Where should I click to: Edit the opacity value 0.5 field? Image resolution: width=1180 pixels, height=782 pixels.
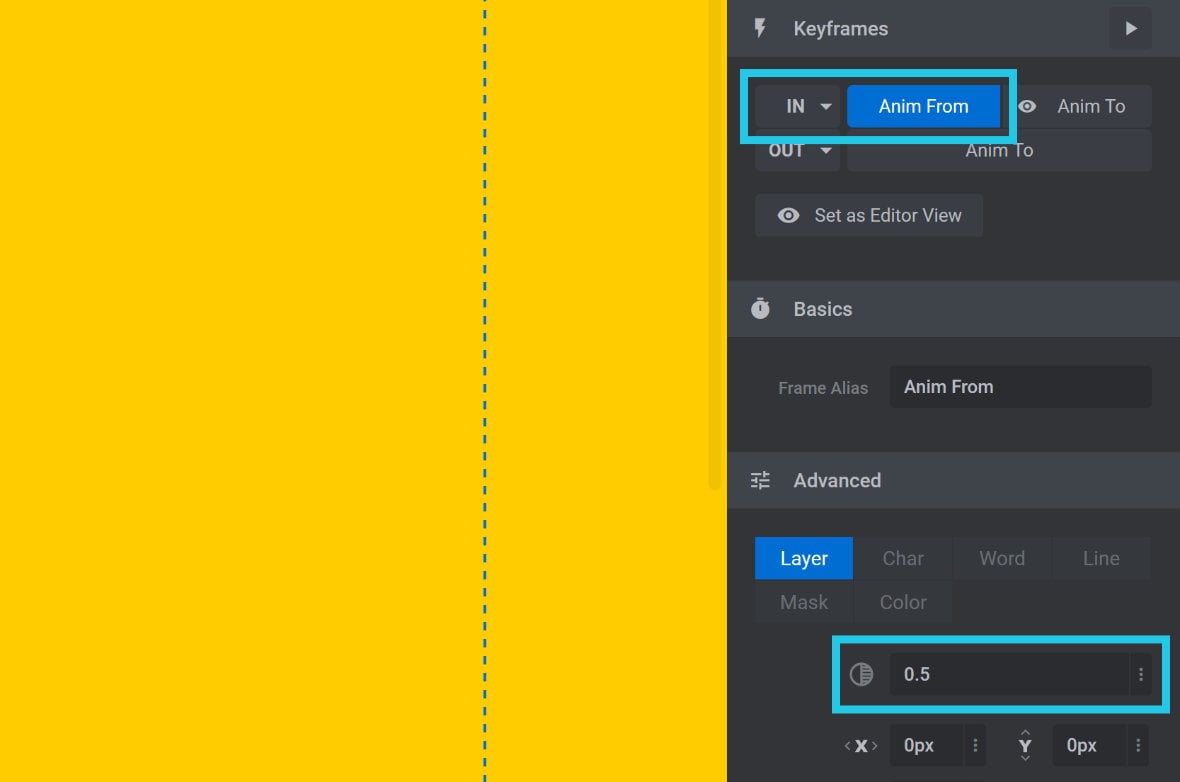pos(1009,674)
